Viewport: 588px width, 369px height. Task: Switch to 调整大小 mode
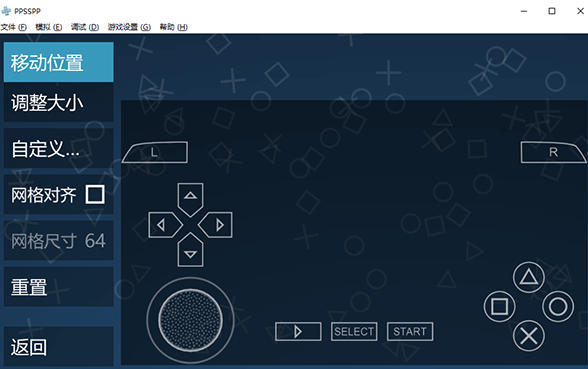(58, 102)
